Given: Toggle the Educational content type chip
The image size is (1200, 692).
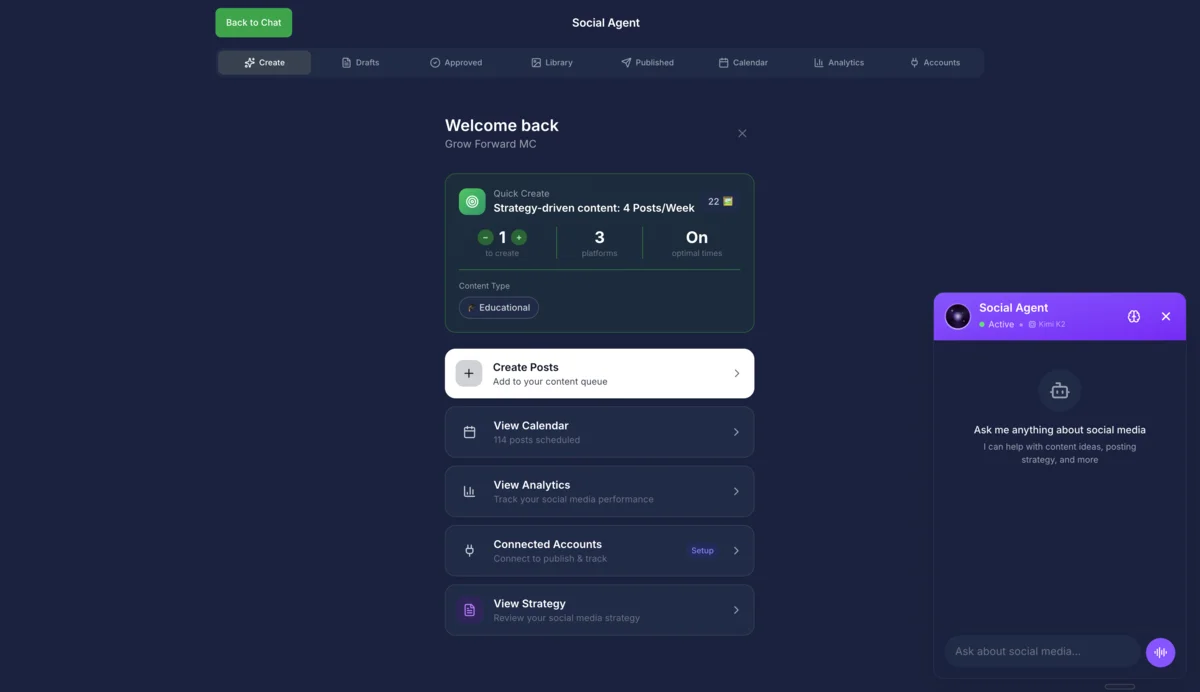Looking at the screenshot, I should pos(499,308).
